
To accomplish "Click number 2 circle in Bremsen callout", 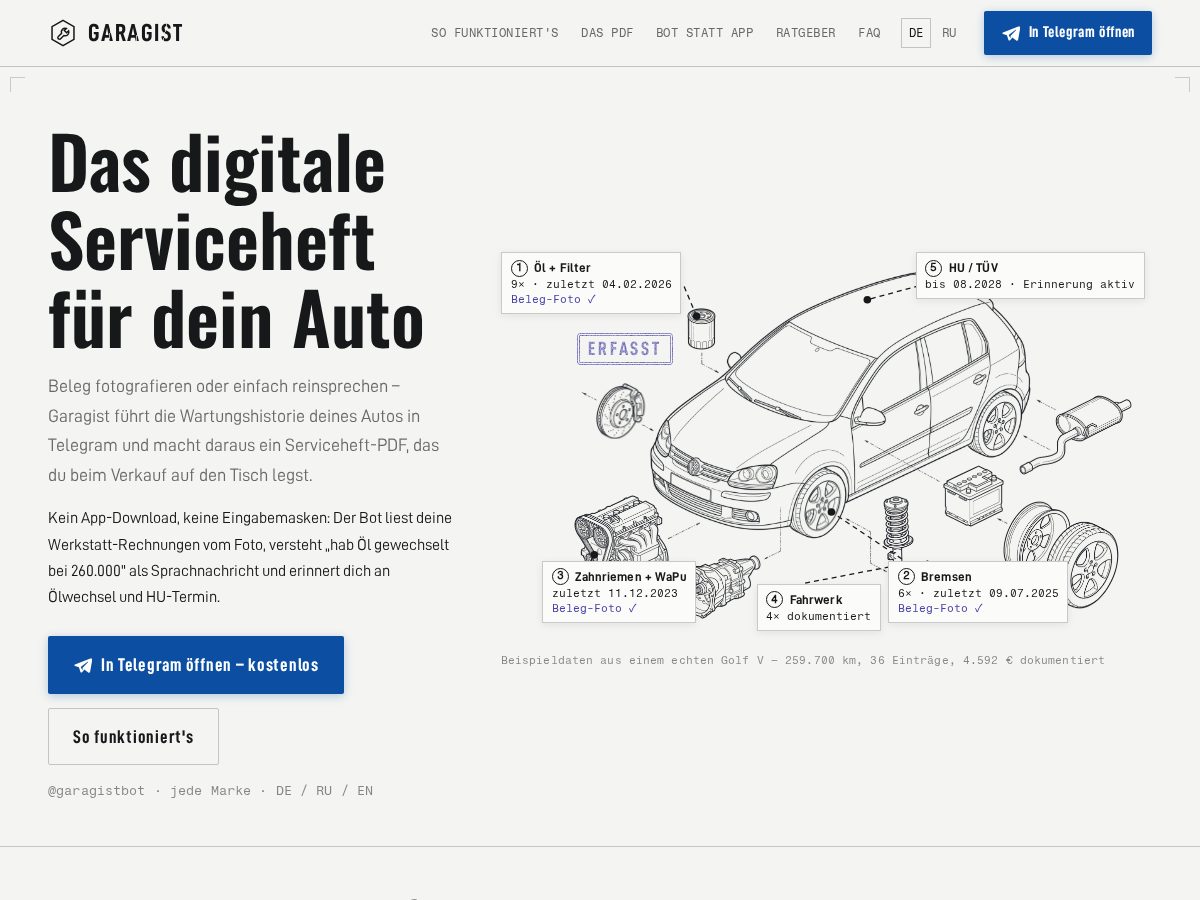I will pyautogui.click(x=906, y=577).
